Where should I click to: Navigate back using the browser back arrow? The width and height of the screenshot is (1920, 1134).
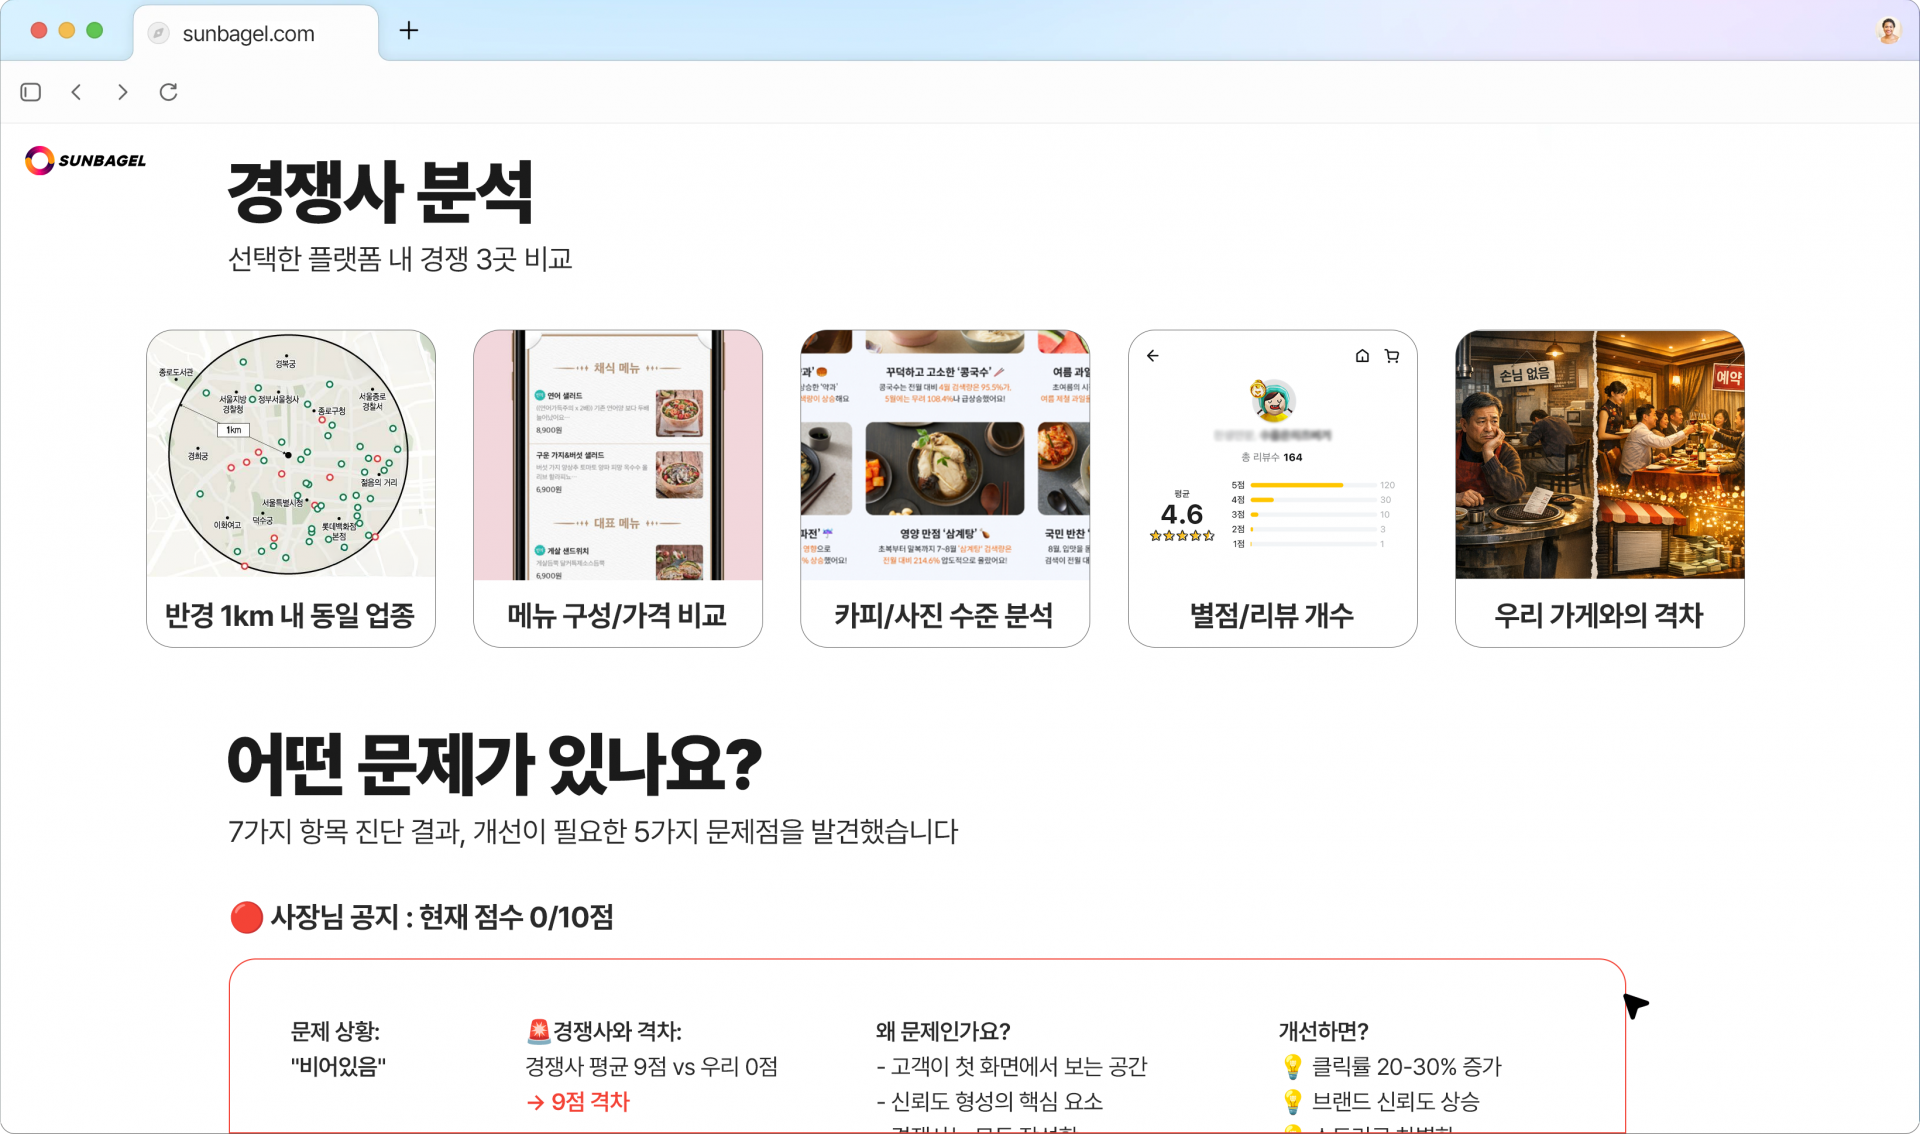(x=76, y=92)
